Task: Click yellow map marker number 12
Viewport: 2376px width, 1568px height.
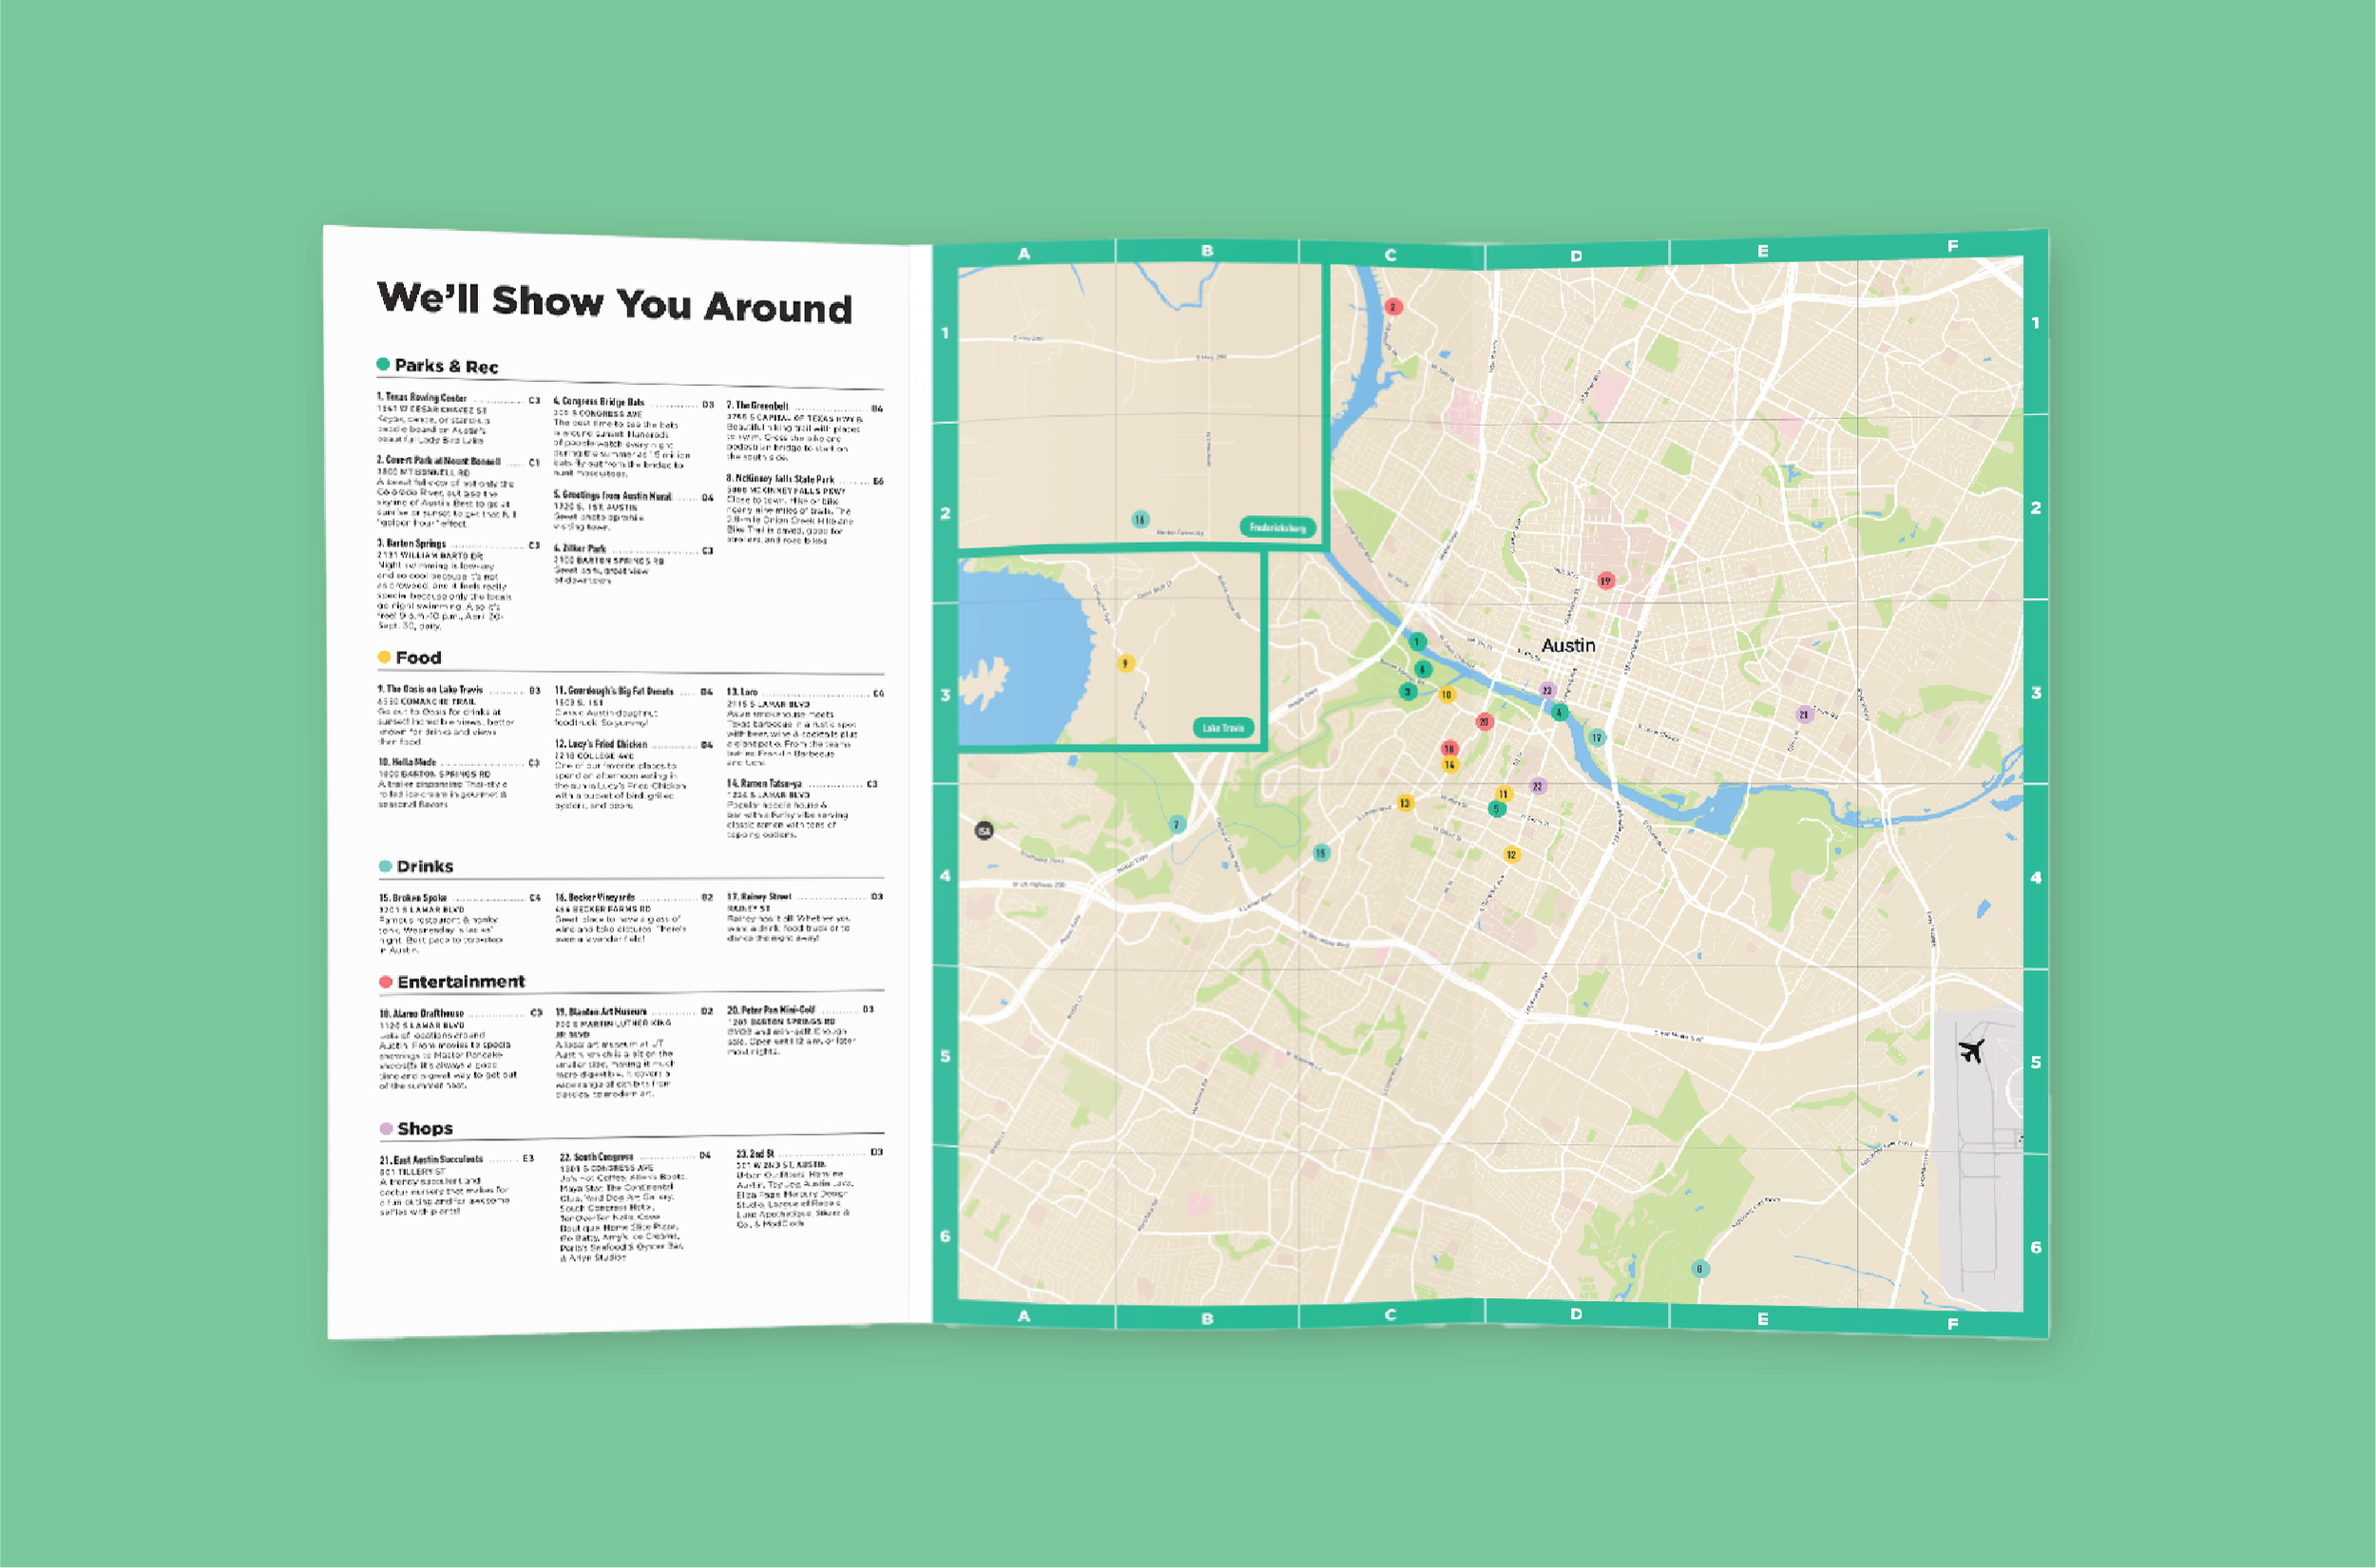Action: 1511,854
